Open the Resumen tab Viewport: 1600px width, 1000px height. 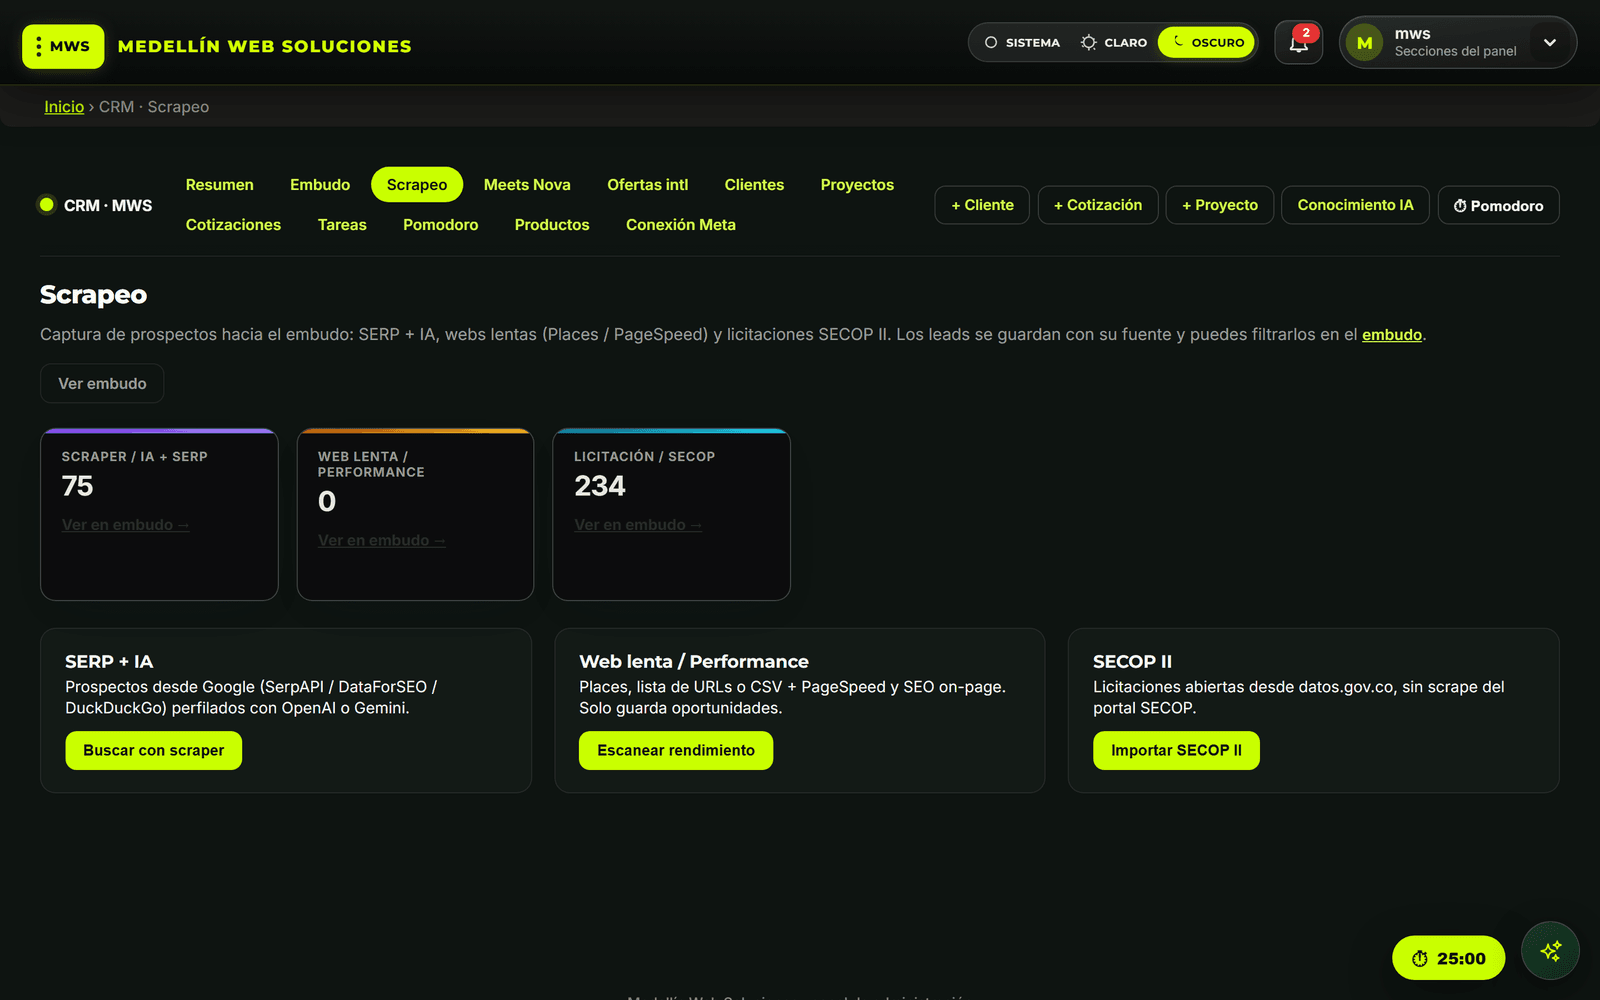(220, 185)
